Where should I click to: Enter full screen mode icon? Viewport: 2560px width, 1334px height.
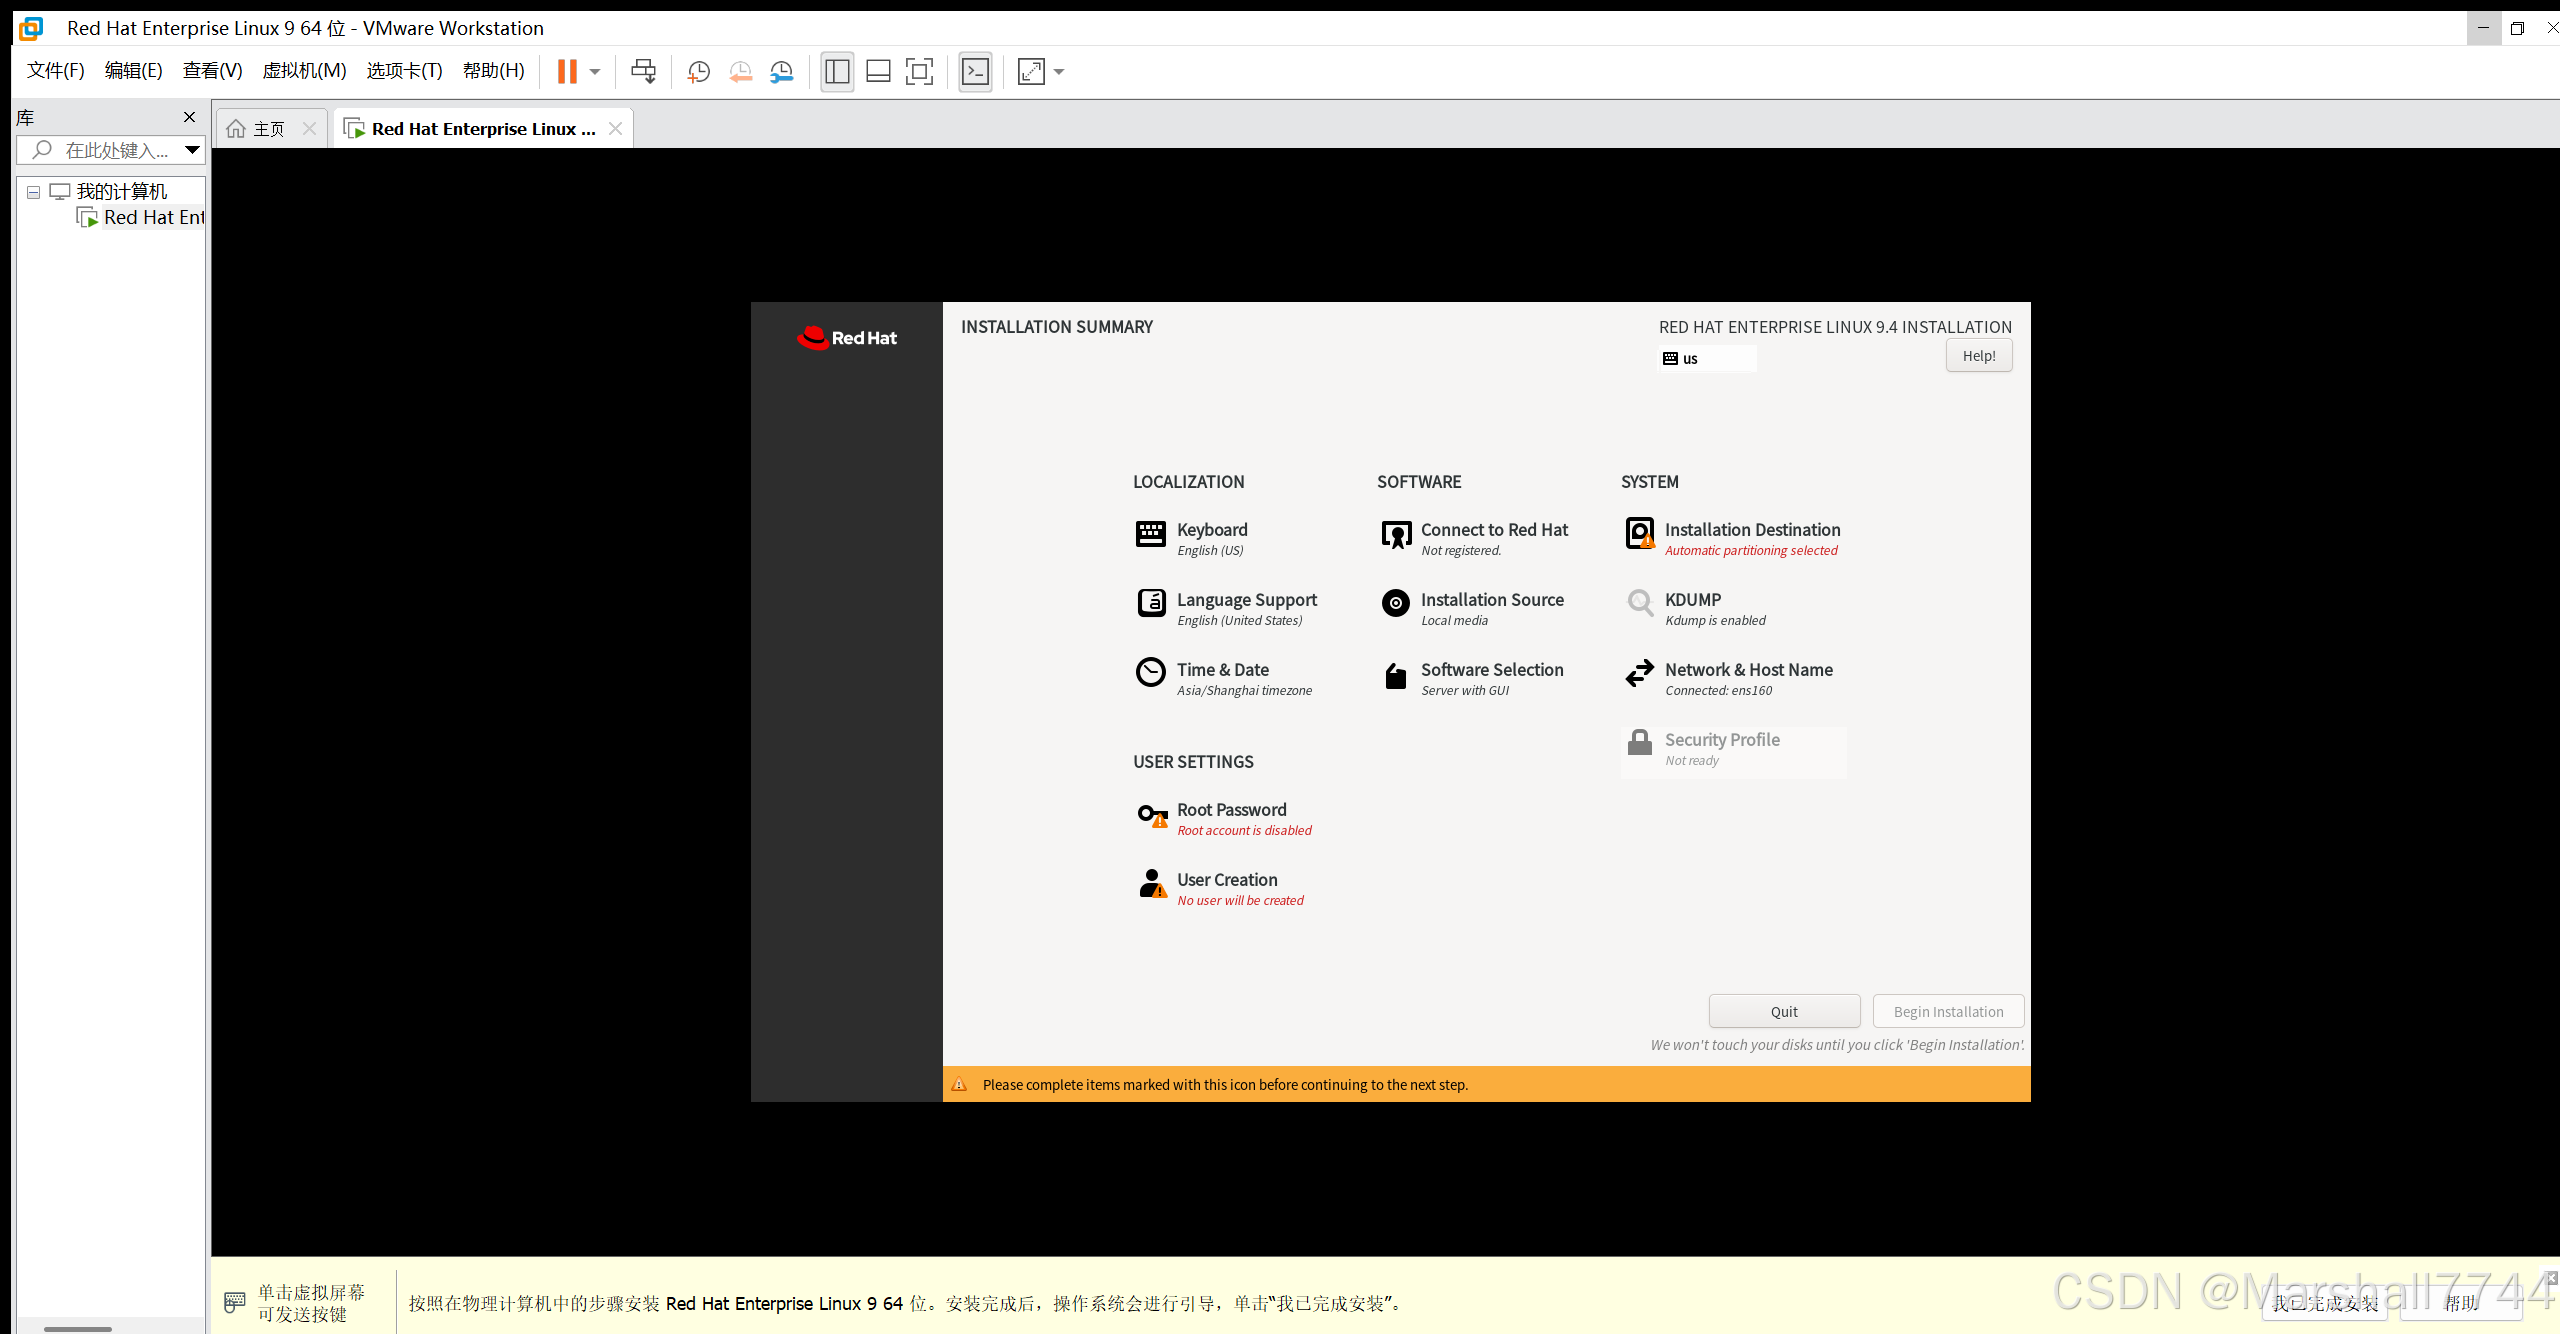[x=919, y=71]
